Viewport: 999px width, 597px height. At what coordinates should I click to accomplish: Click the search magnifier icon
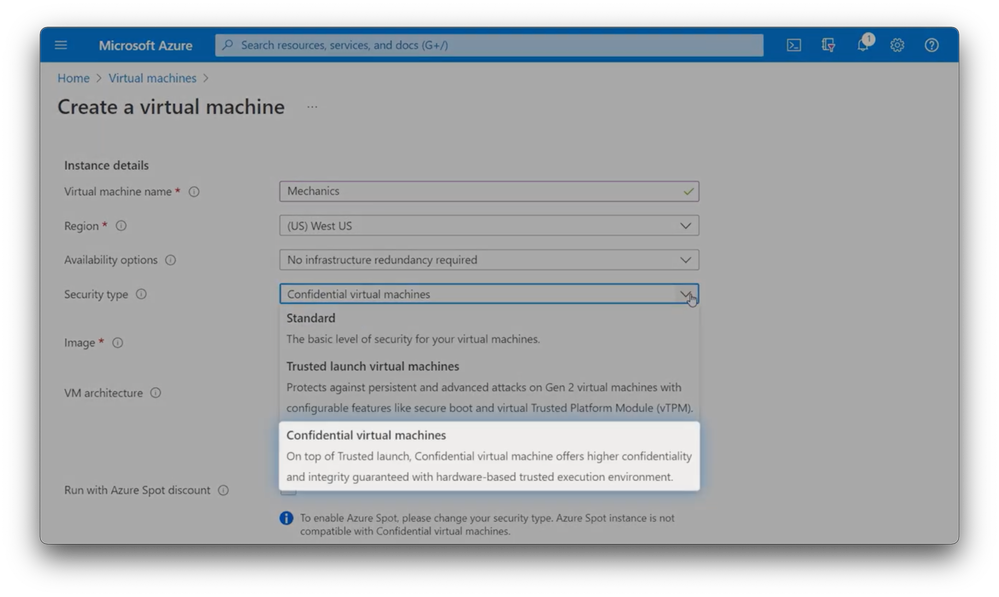click(227, 45)
